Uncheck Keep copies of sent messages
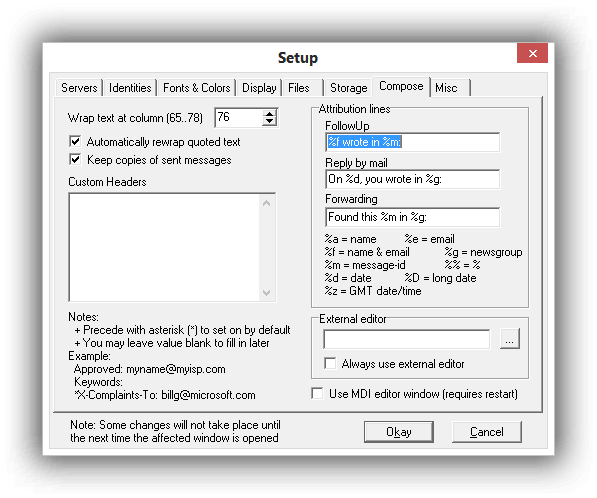The width and height of the screenshot is (597, 498). 75,160
